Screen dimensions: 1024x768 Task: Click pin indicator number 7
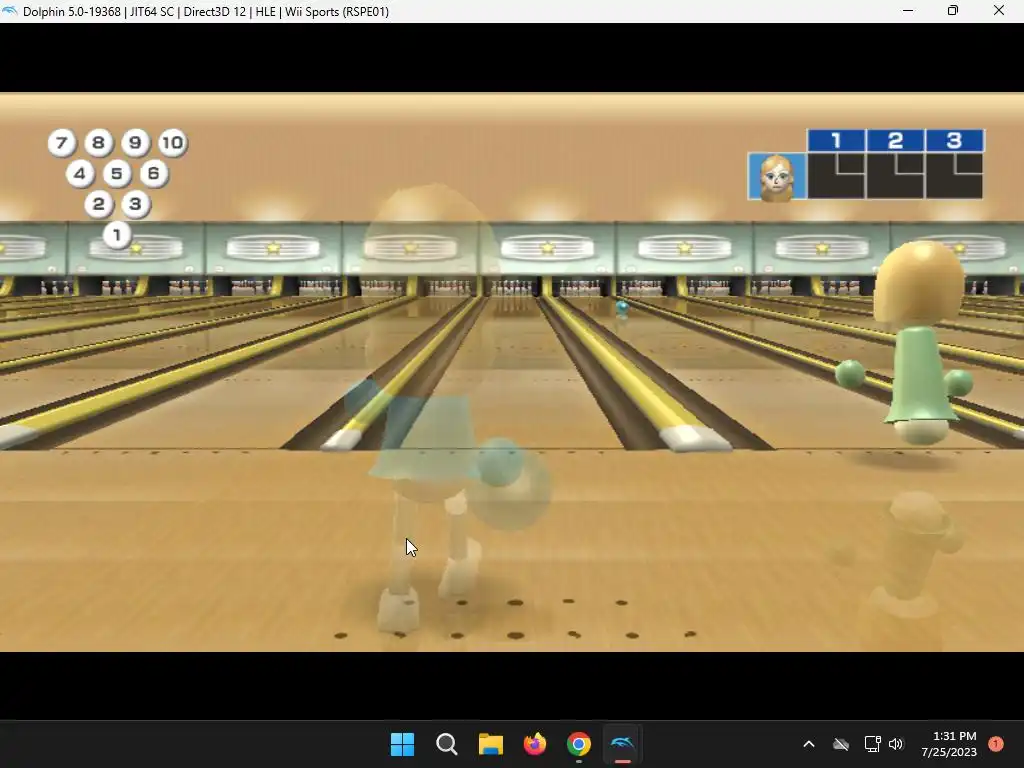pyautogui.click(x=61, y=143)
